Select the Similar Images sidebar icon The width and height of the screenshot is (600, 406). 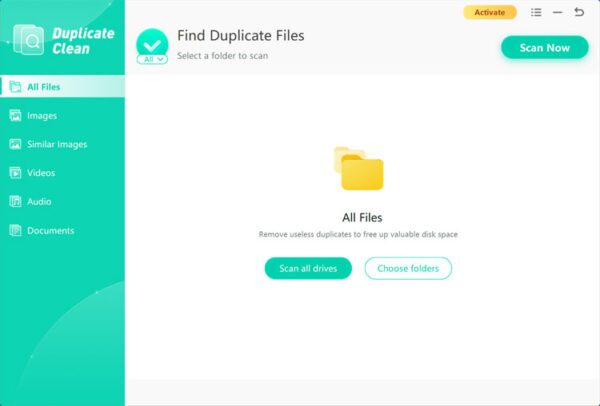(x=15, y=144)
